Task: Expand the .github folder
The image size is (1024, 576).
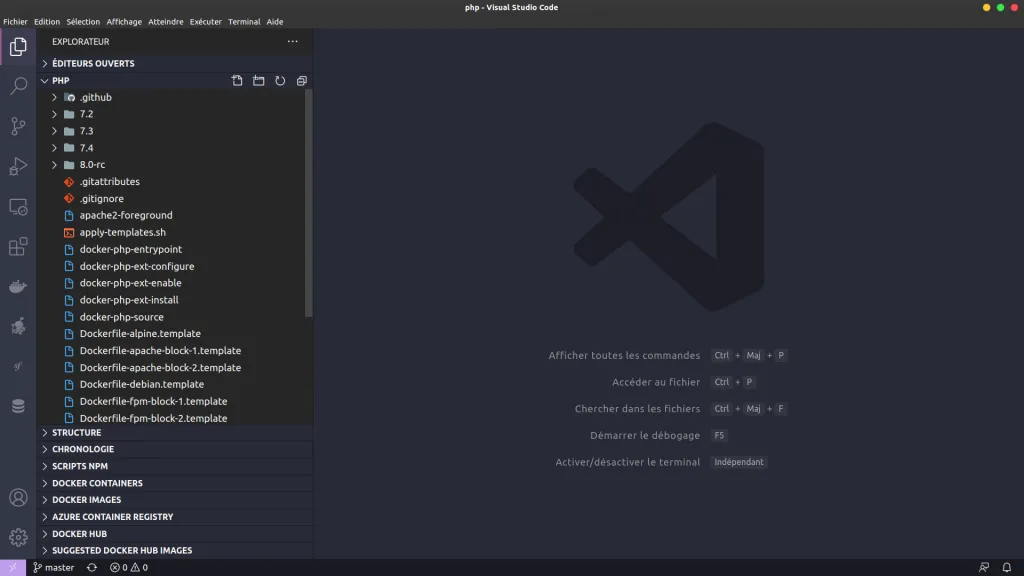Action: 95,97
